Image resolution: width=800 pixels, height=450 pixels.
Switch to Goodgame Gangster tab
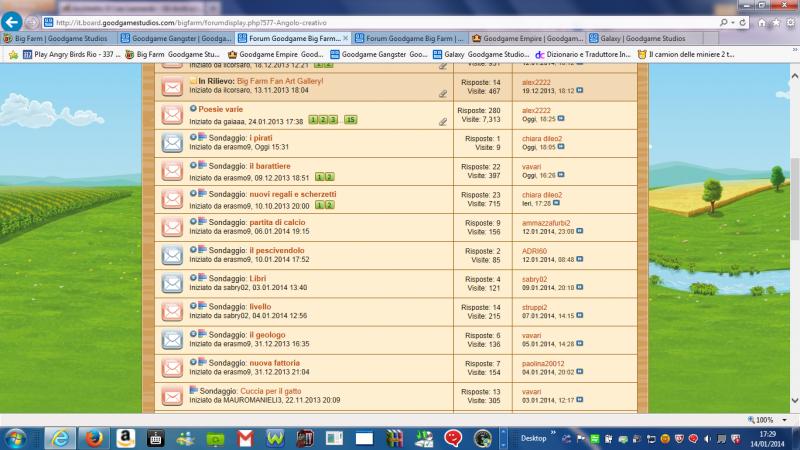coord(176,38)
